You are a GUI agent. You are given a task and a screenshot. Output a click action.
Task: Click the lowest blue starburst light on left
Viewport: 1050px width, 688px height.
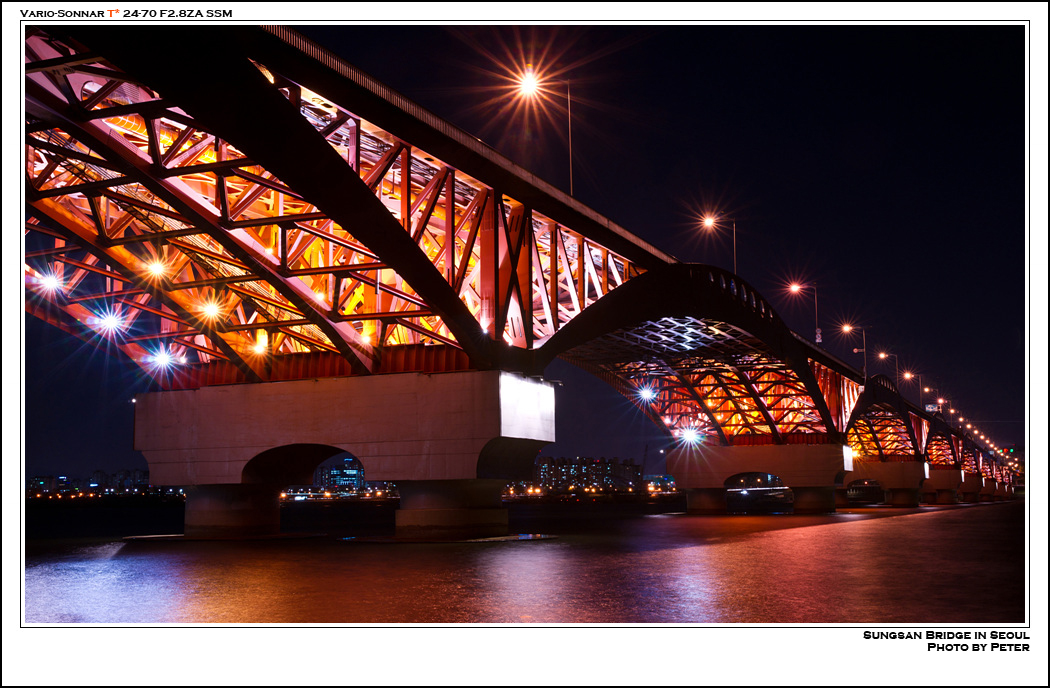pyautogui.click(x=161, y=358)
